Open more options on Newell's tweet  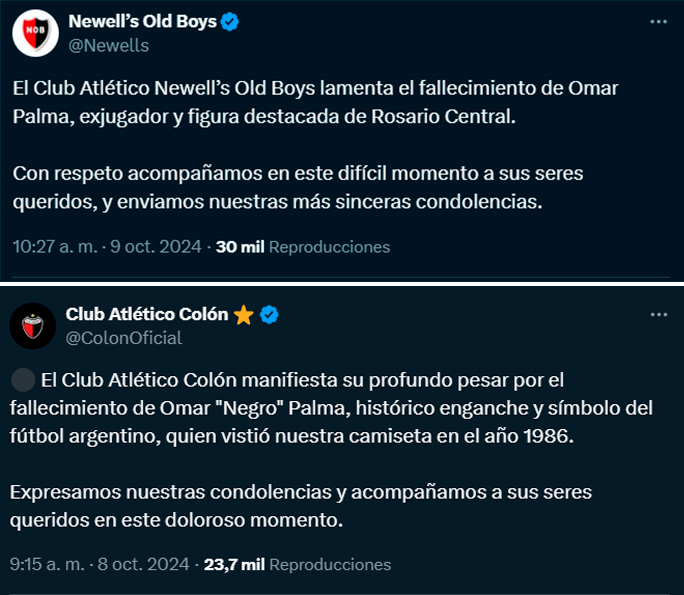(658, 22)
